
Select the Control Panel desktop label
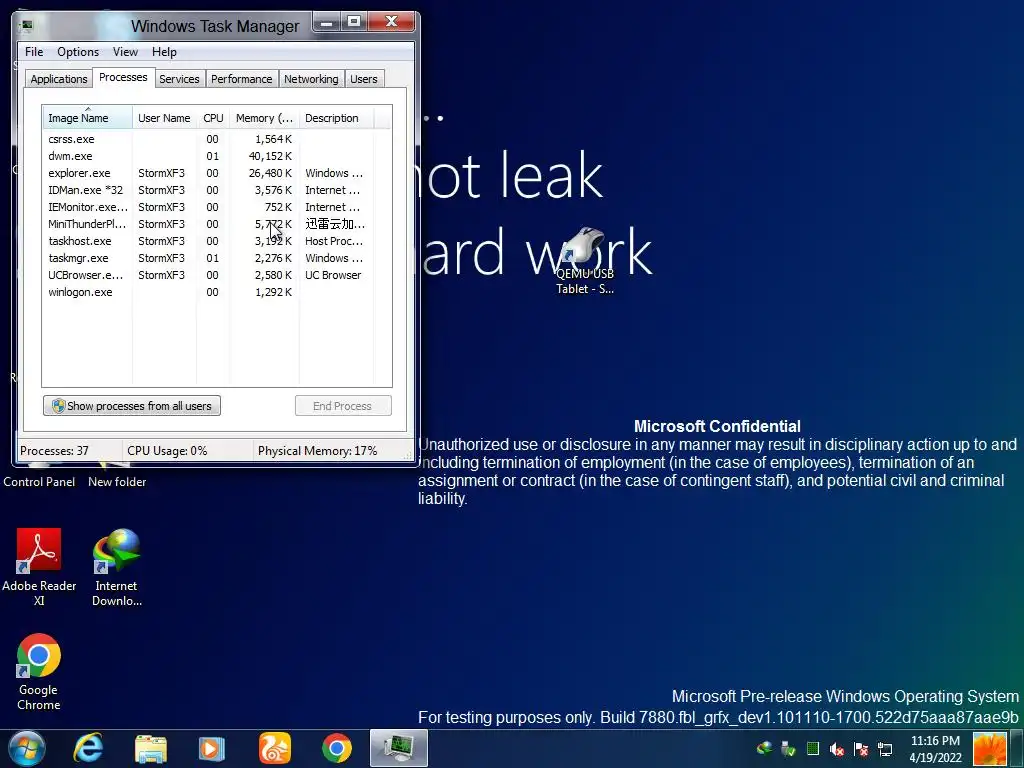coord(39,482)
